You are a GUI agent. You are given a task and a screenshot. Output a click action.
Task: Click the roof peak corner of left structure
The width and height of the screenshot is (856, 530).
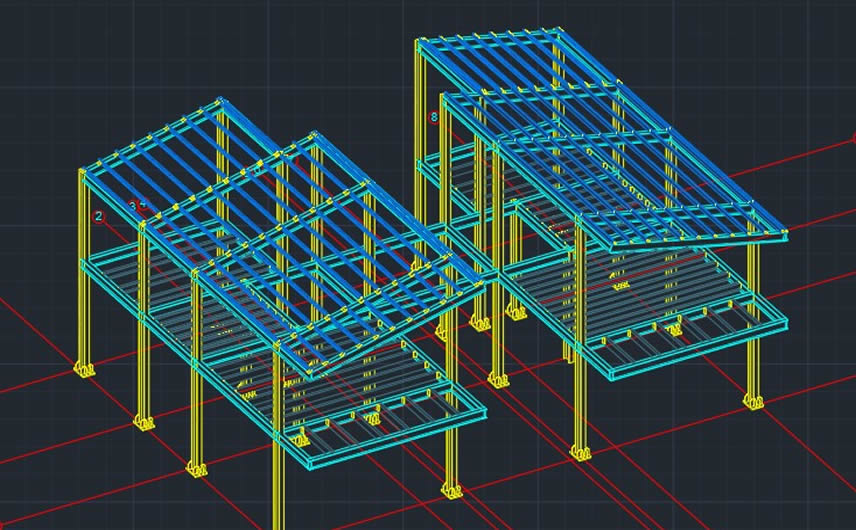click(x=221, y=101)
